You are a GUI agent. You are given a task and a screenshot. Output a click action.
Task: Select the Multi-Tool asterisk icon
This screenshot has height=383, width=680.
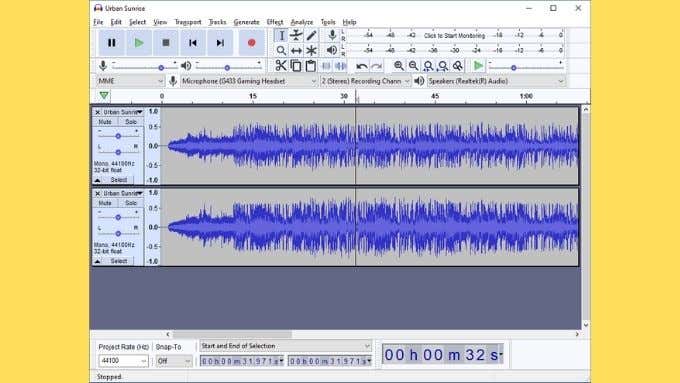pos(311,51)
